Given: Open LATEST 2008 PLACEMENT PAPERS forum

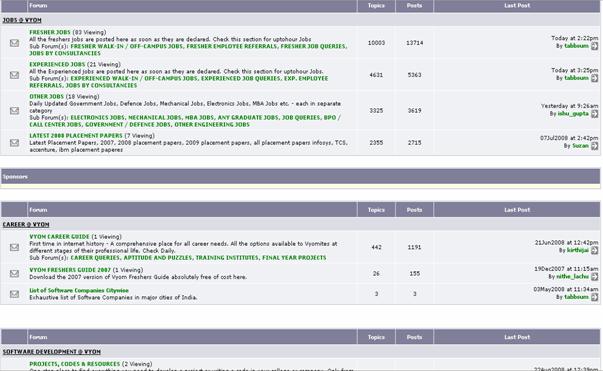Looking at the screenshot, I should [76, 136].
